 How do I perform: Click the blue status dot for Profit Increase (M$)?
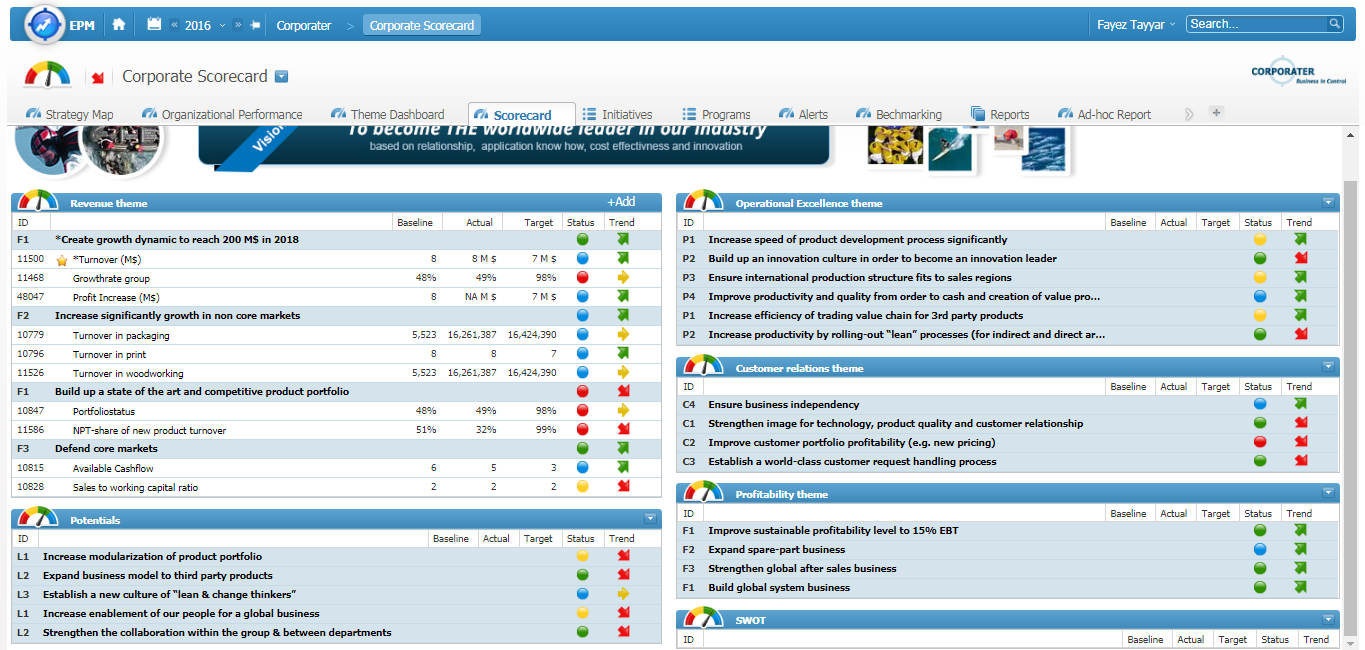582,297
